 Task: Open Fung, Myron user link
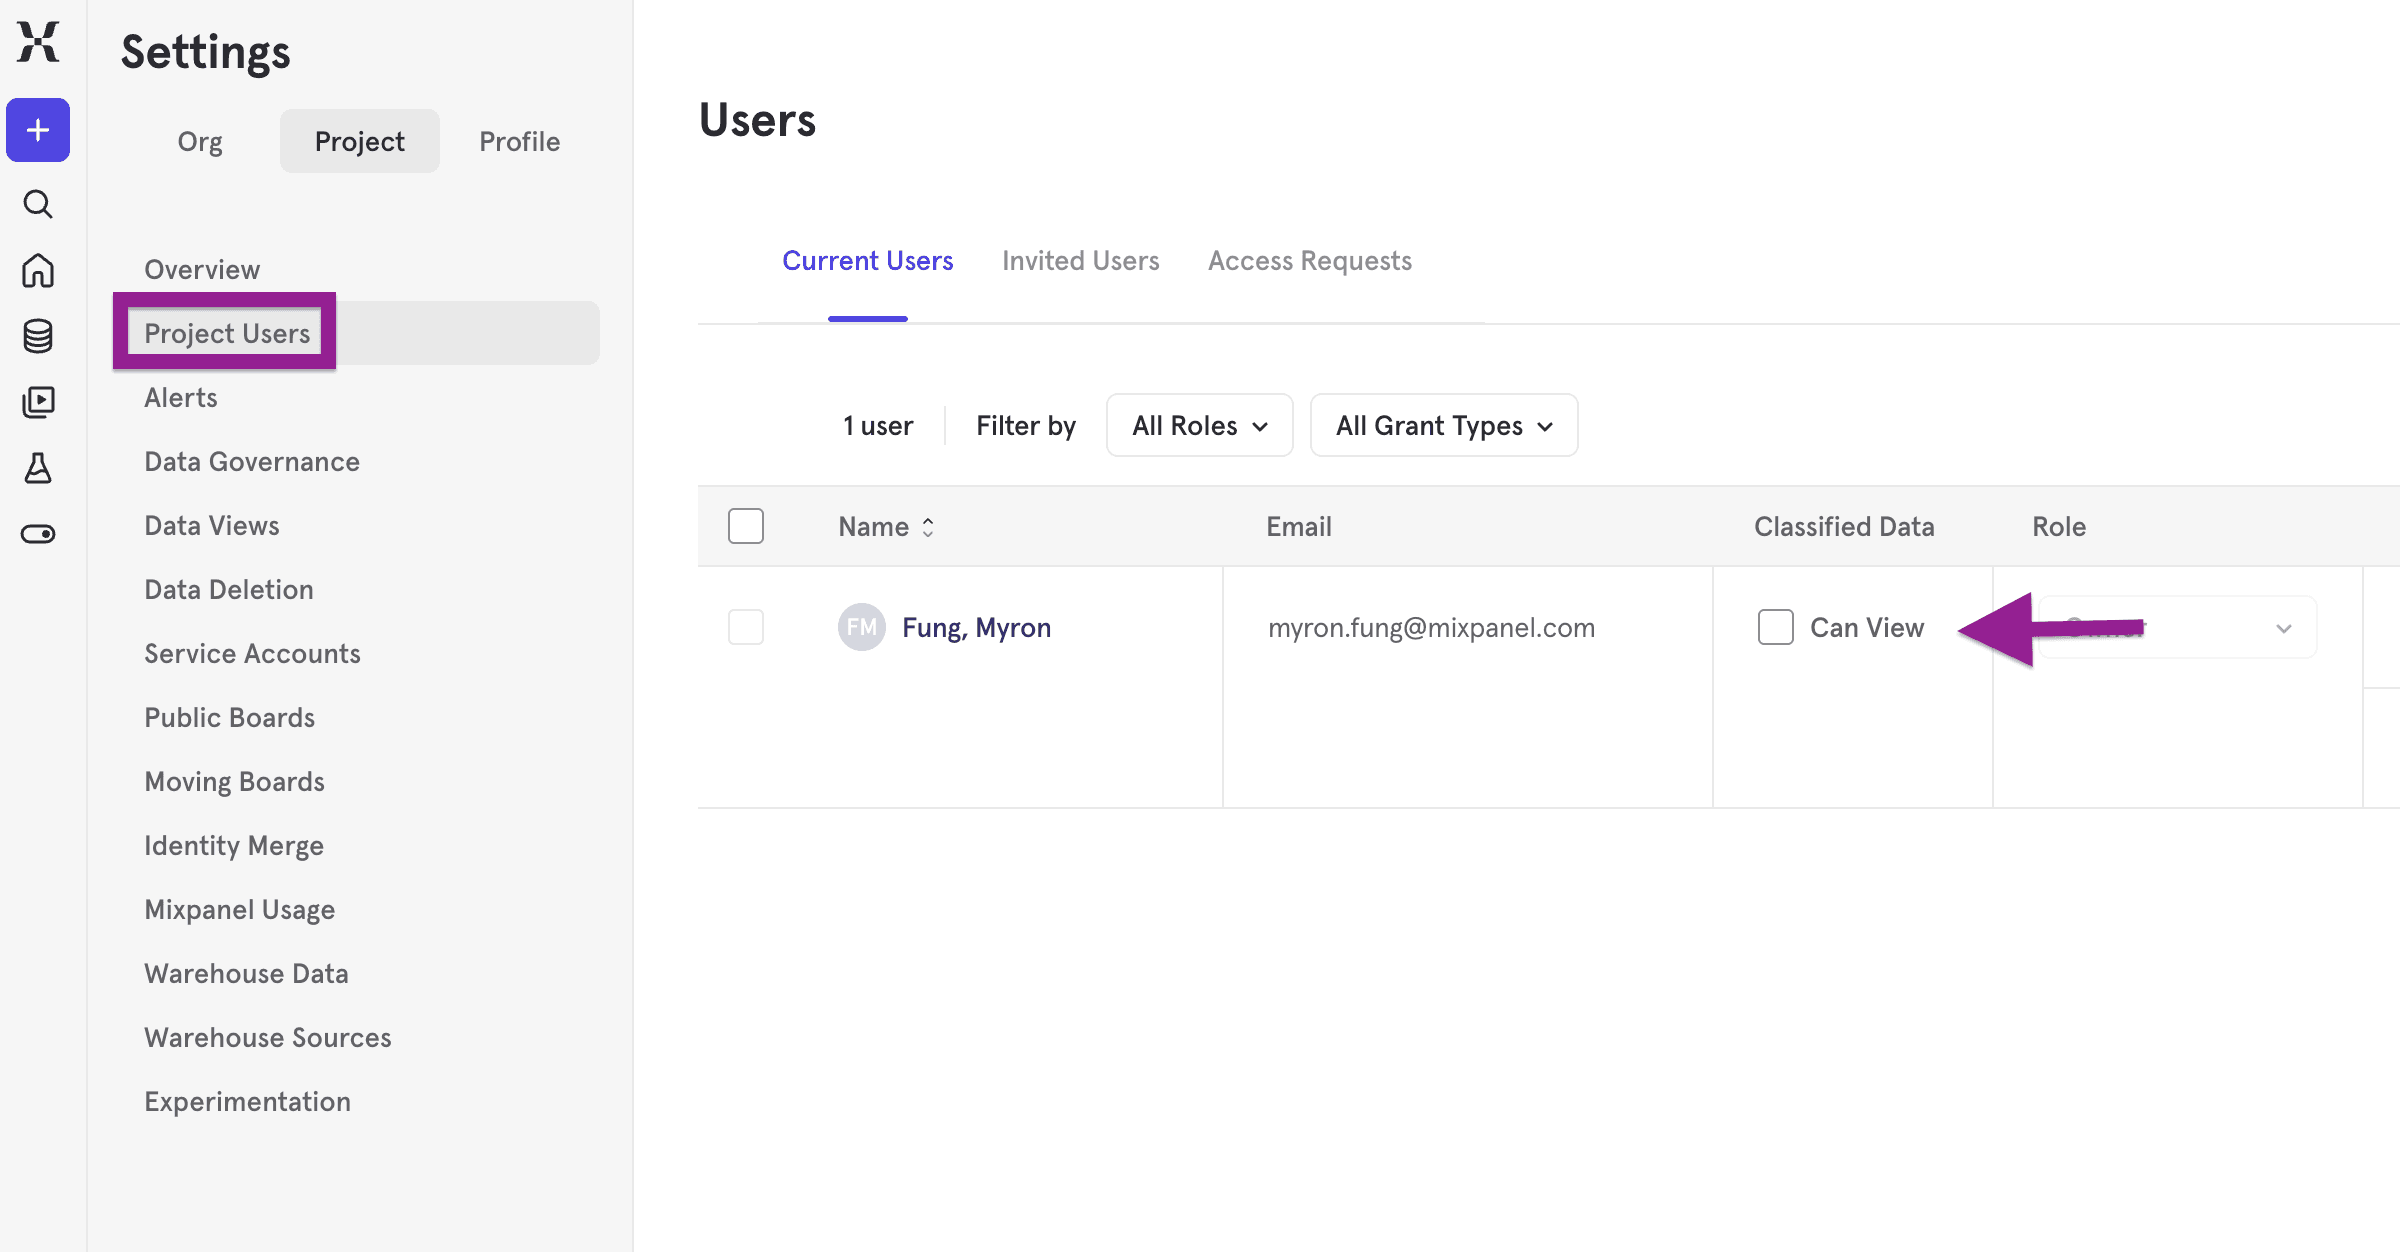pos(976,628)
